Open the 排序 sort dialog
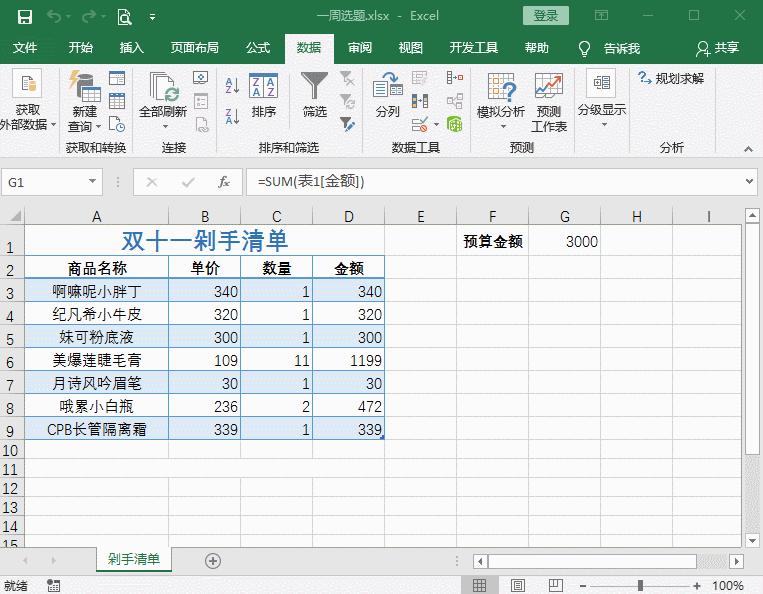 pyautogui.click(x=263, y=95)
